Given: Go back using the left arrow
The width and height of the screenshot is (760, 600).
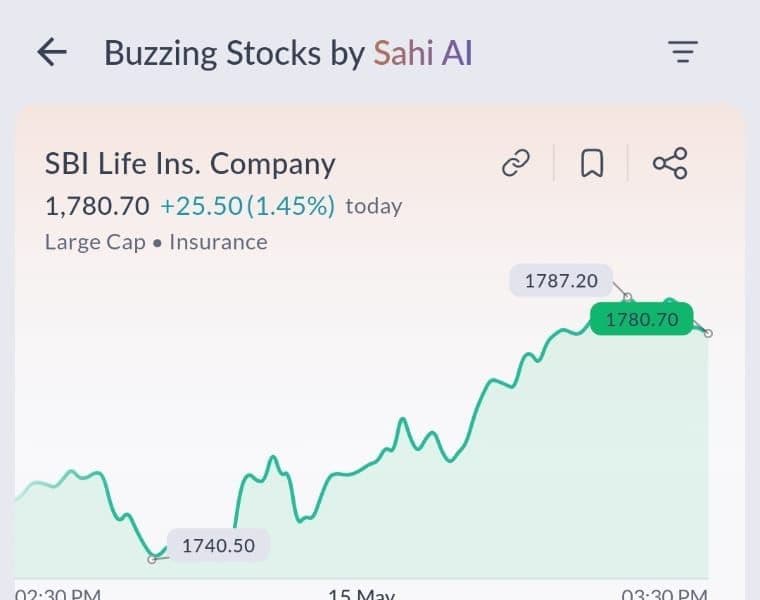Looking at the screenshot, I should click(x=51, y=53).
